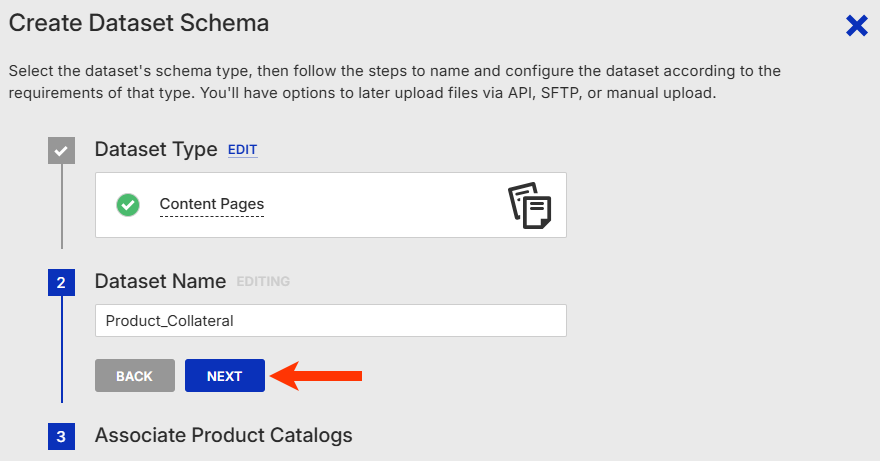The image size is (880, 461).
Task: Click the step 1 completed checkmark badge
Action: (x=61, y=150)
